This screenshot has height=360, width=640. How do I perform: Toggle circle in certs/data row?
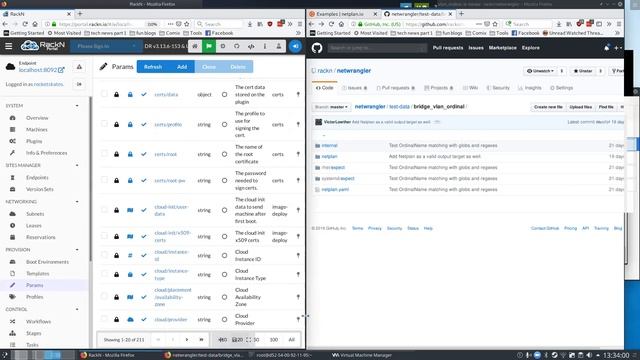[224, 94]
